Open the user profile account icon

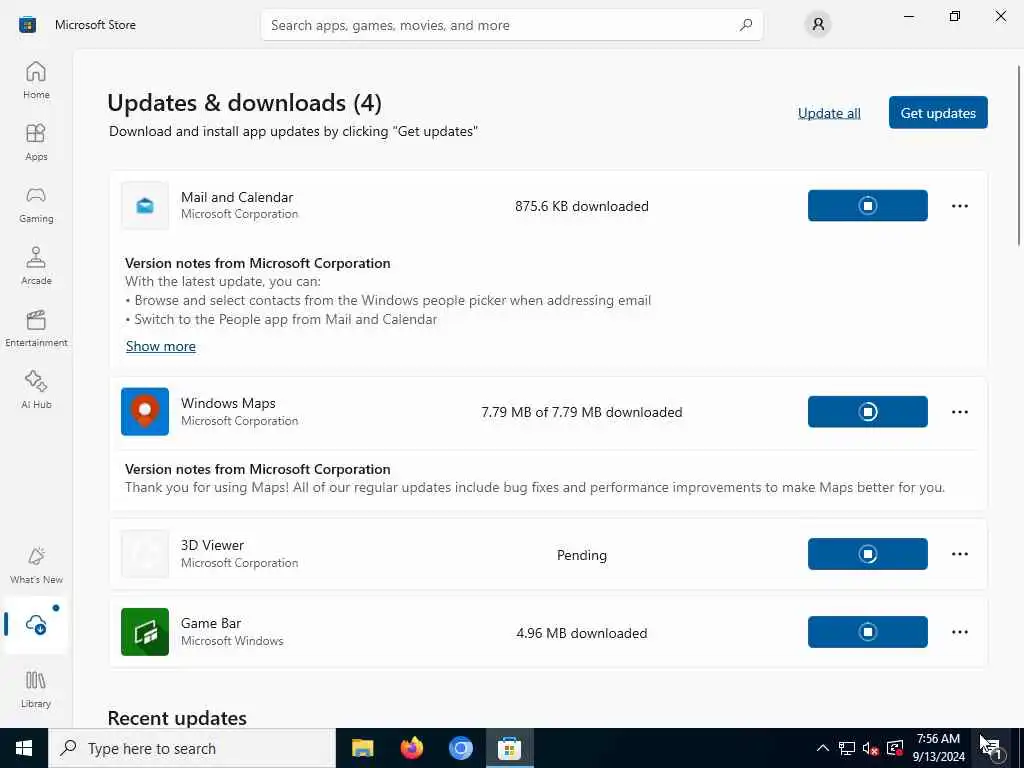tap(818, 25)
